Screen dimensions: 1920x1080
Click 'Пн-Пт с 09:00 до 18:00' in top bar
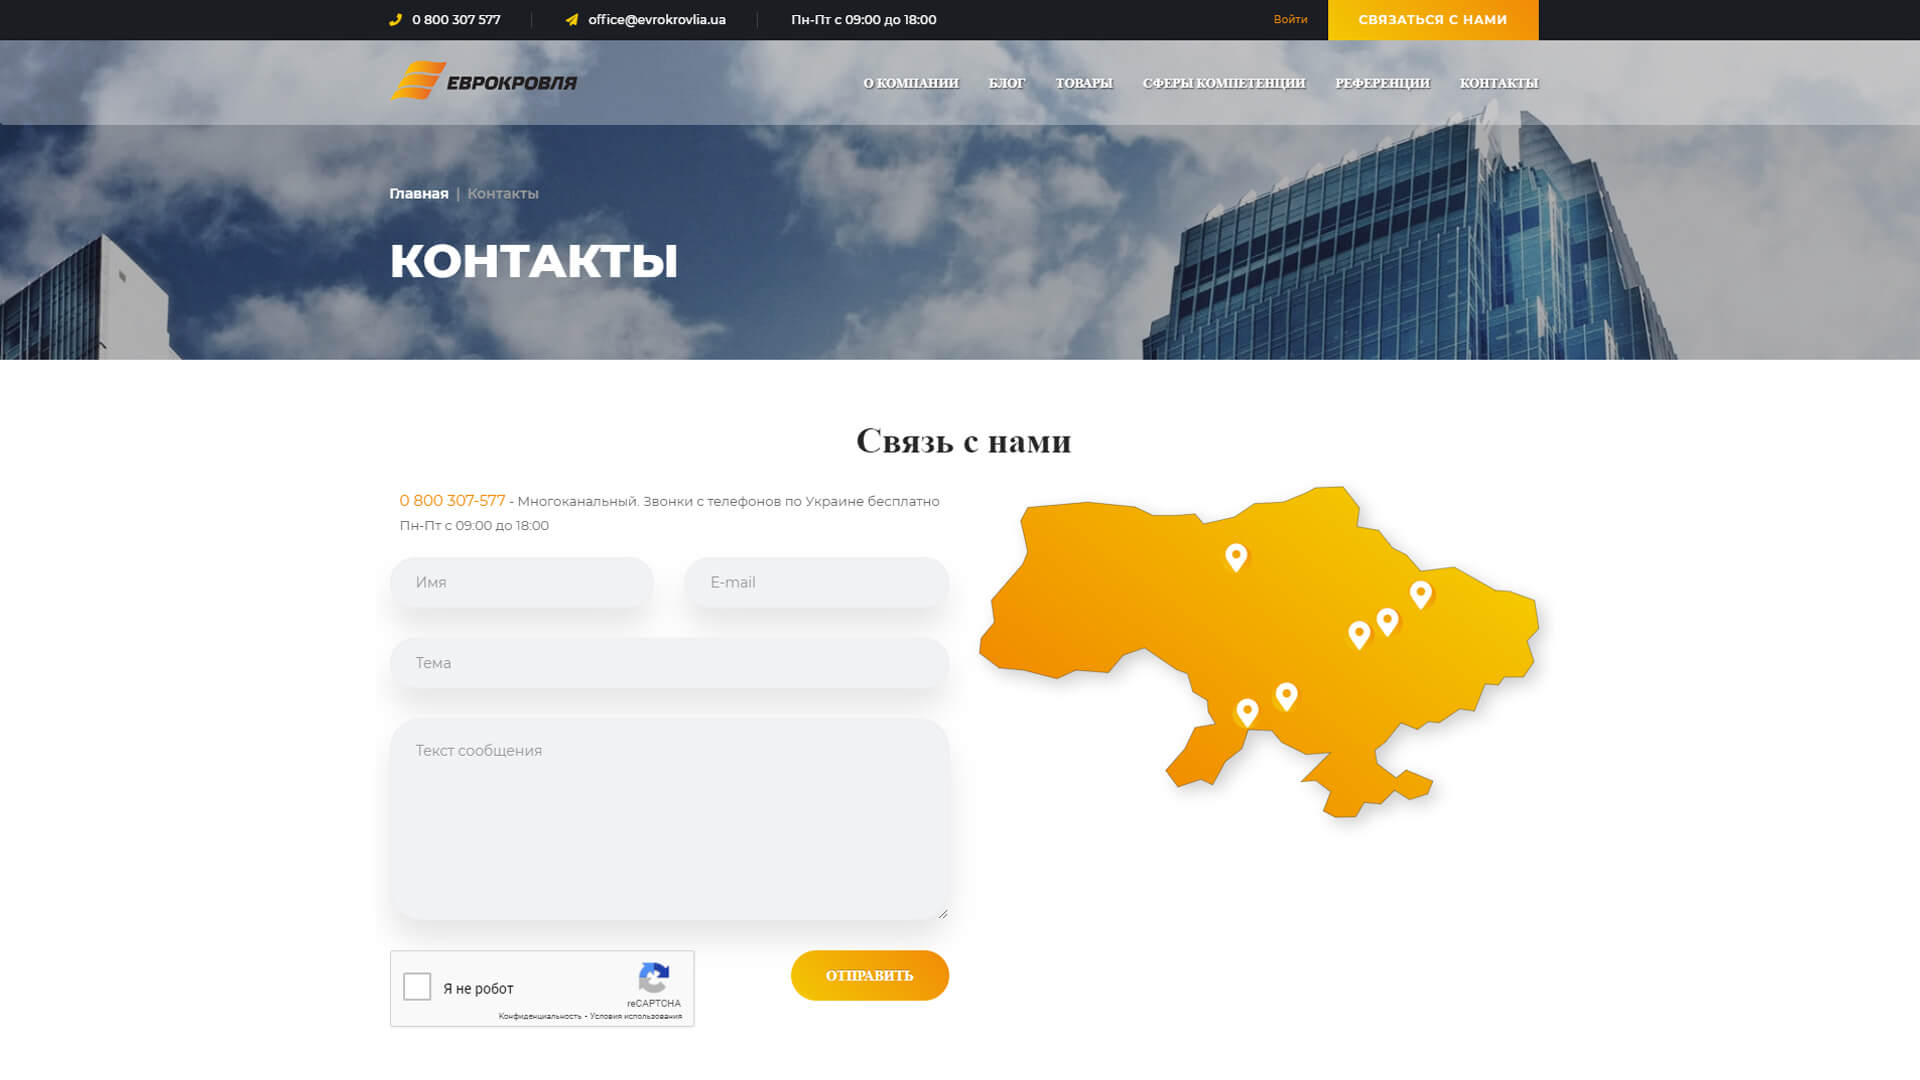click(864, 19)
